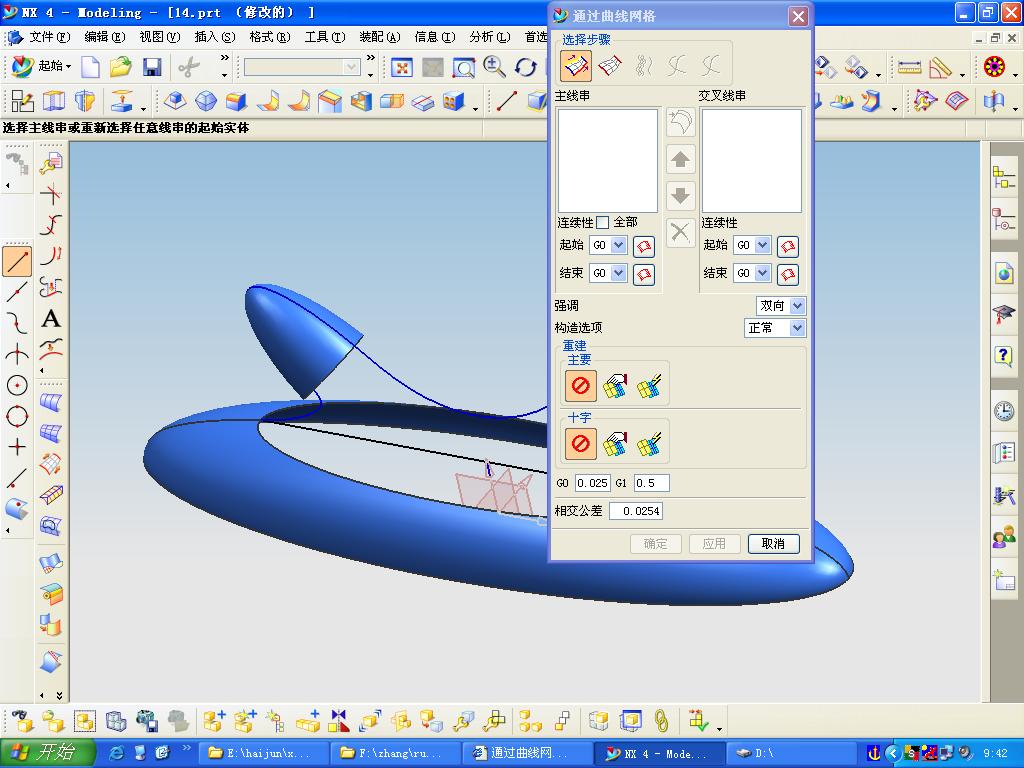Viewport: 1024px width, 768px height.
Task: Click the Fit view icon
Action: coord(402,67)
